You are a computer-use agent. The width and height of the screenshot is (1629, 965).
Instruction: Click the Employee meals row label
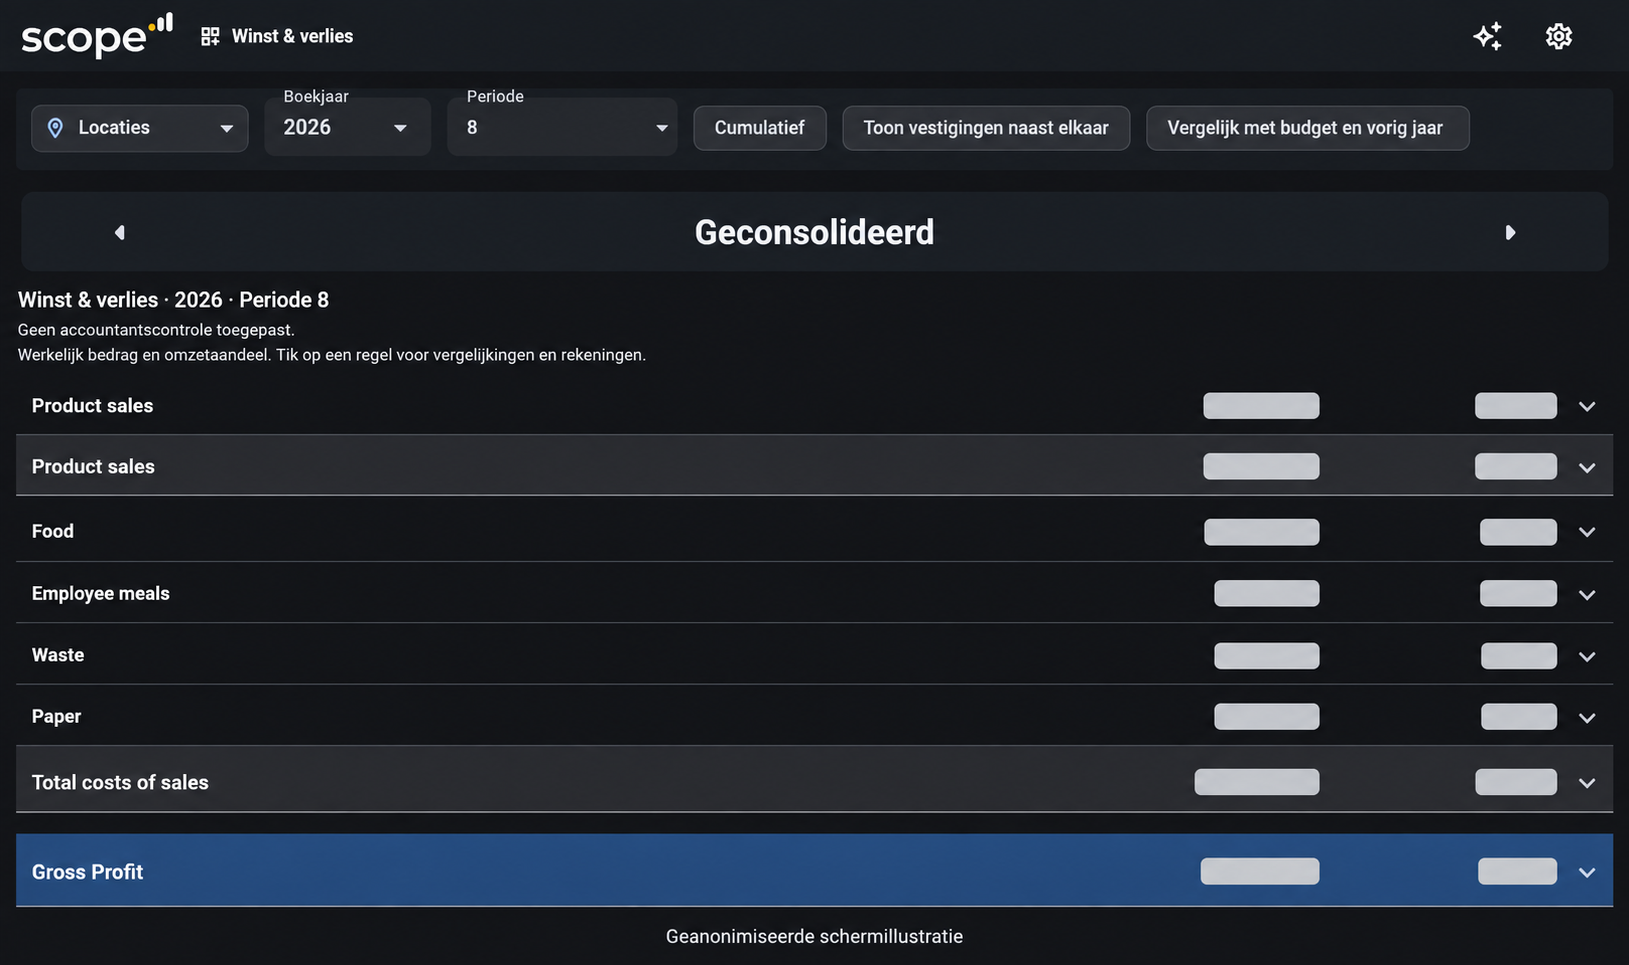pyautogui.click(x=101, y=593)
